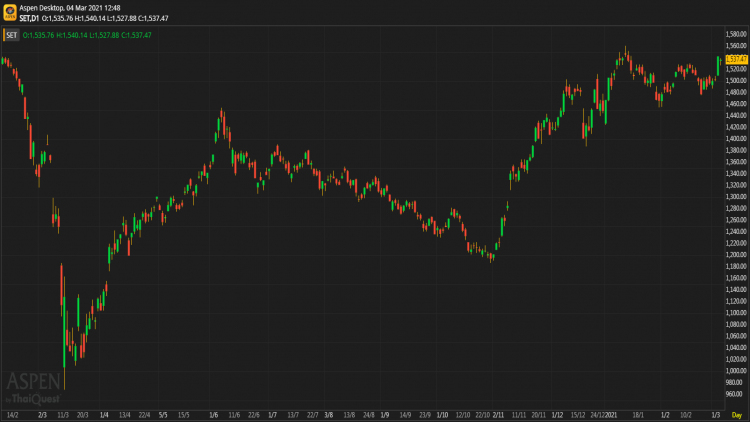Click the 3/8 date axis label
Screen dimensions: 750x422
329,415
